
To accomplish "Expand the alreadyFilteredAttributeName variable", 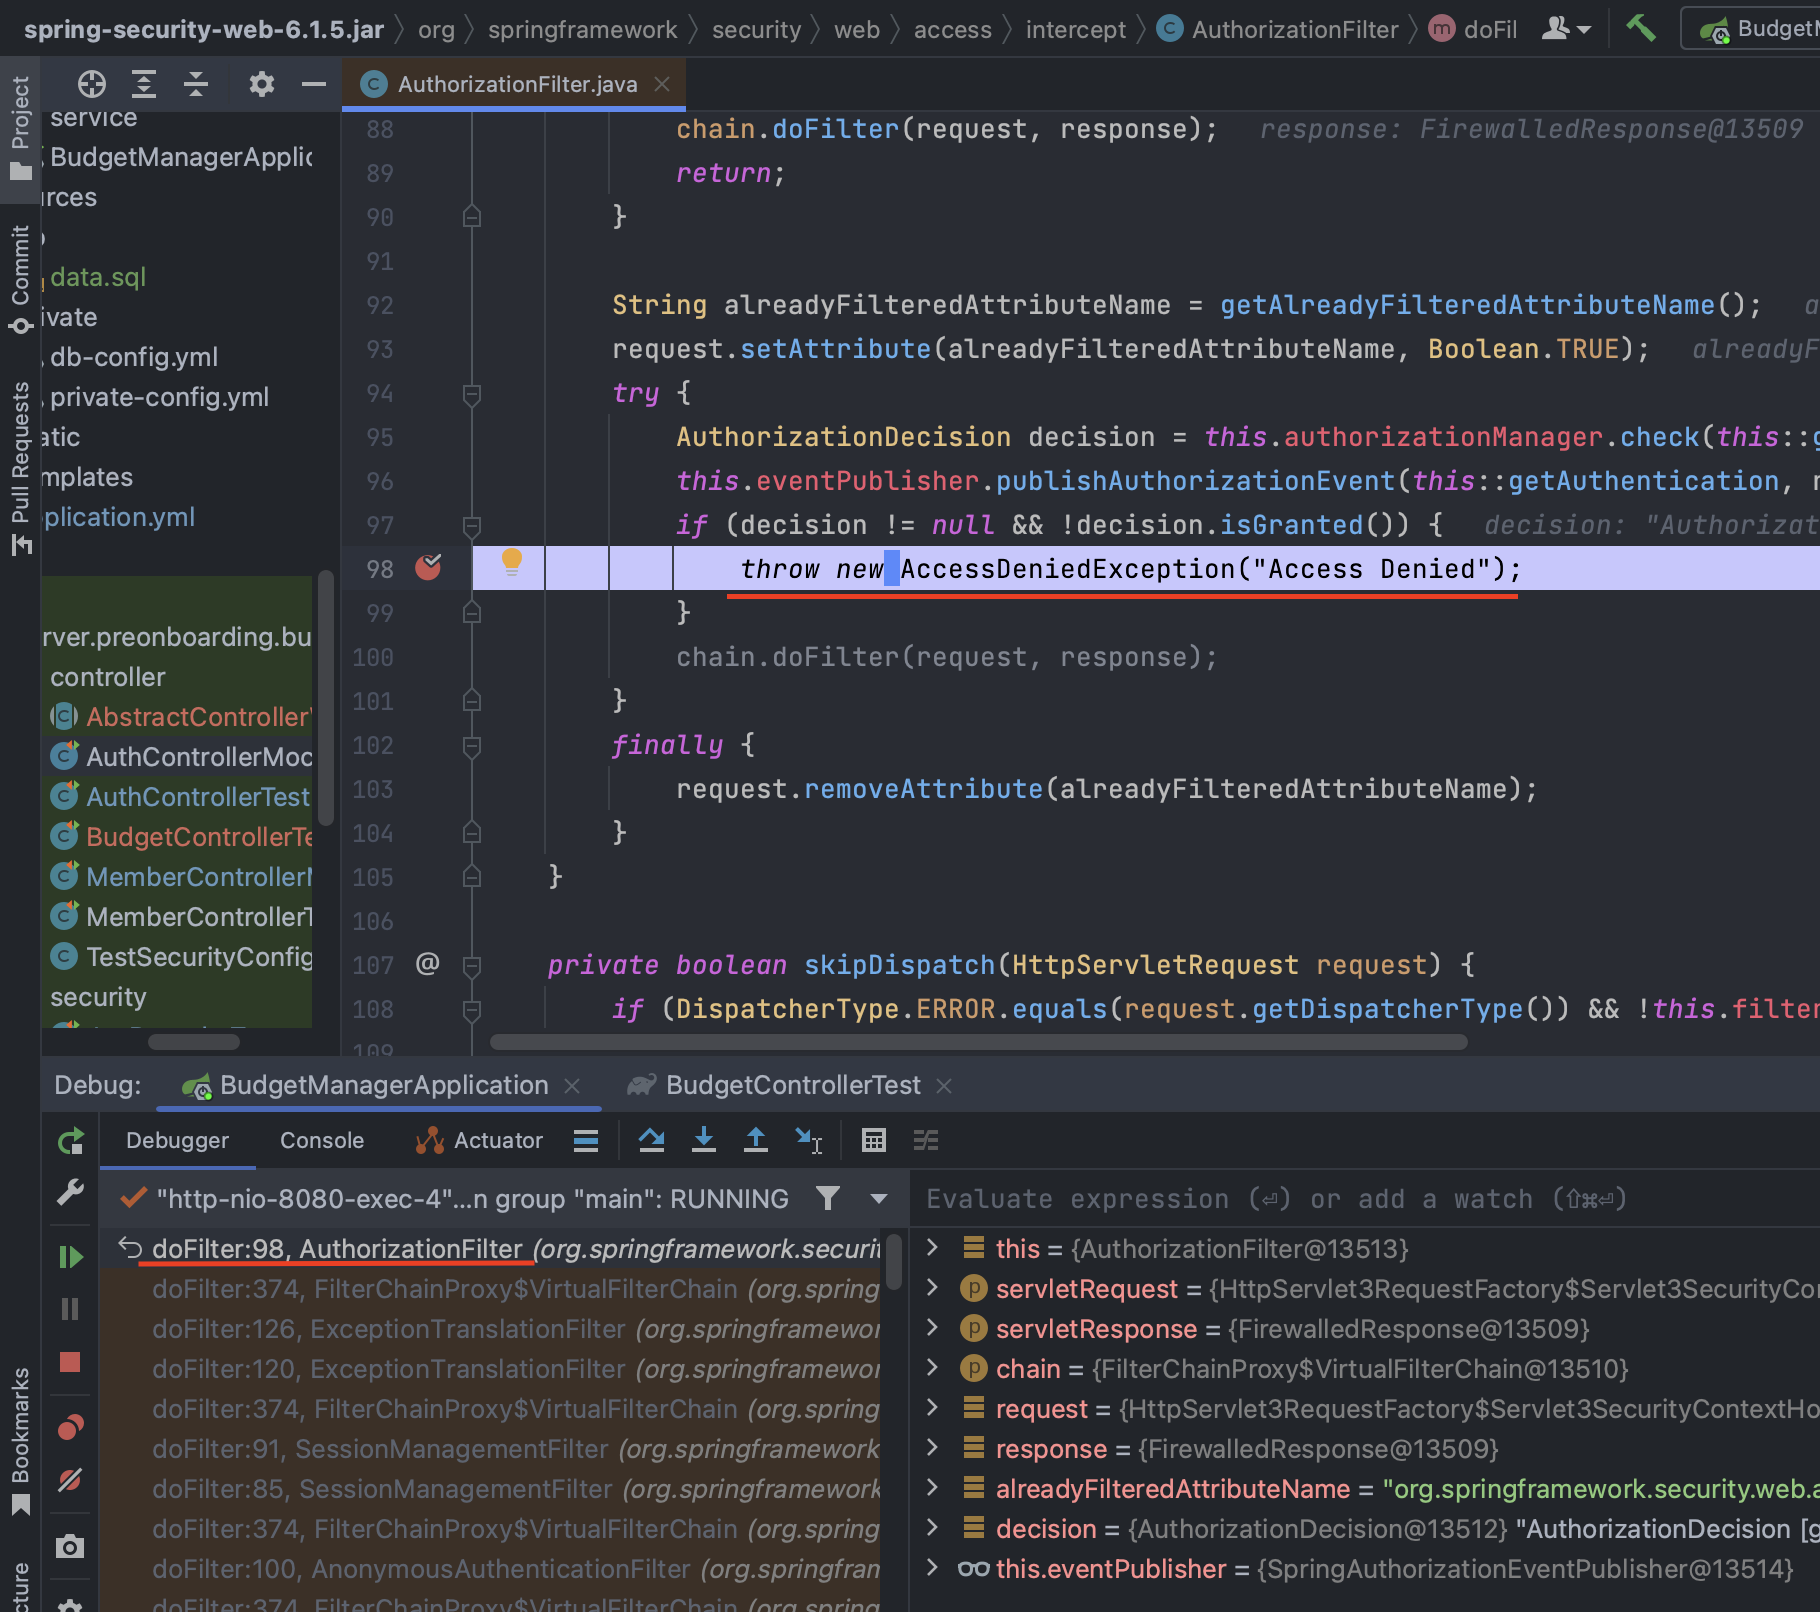I will point(932,1487).
